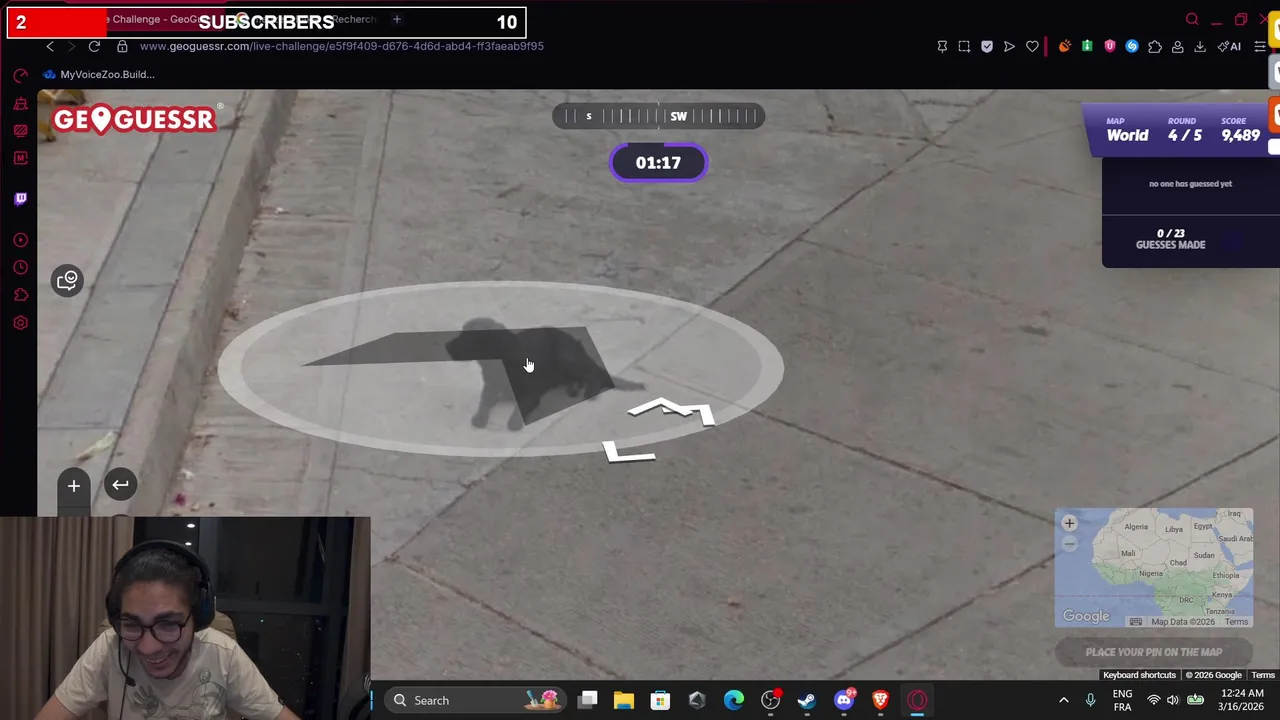
Task: Reload the GeoGuessr page
Action: [94, 46]
